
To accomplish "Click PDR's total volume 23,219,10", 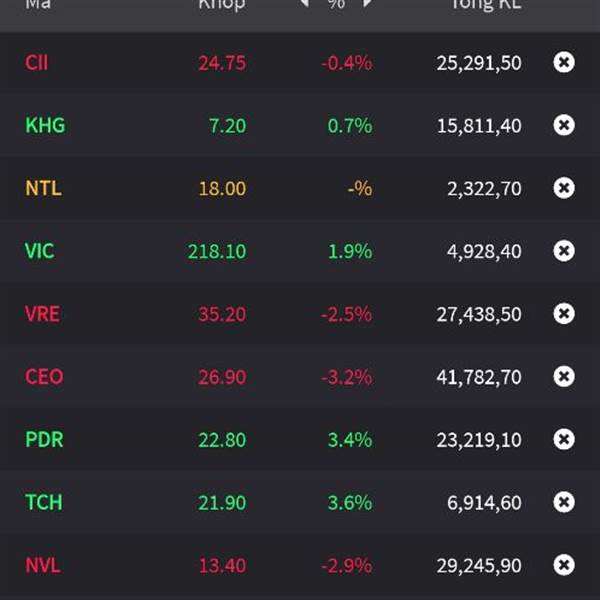I will (478, 439).
